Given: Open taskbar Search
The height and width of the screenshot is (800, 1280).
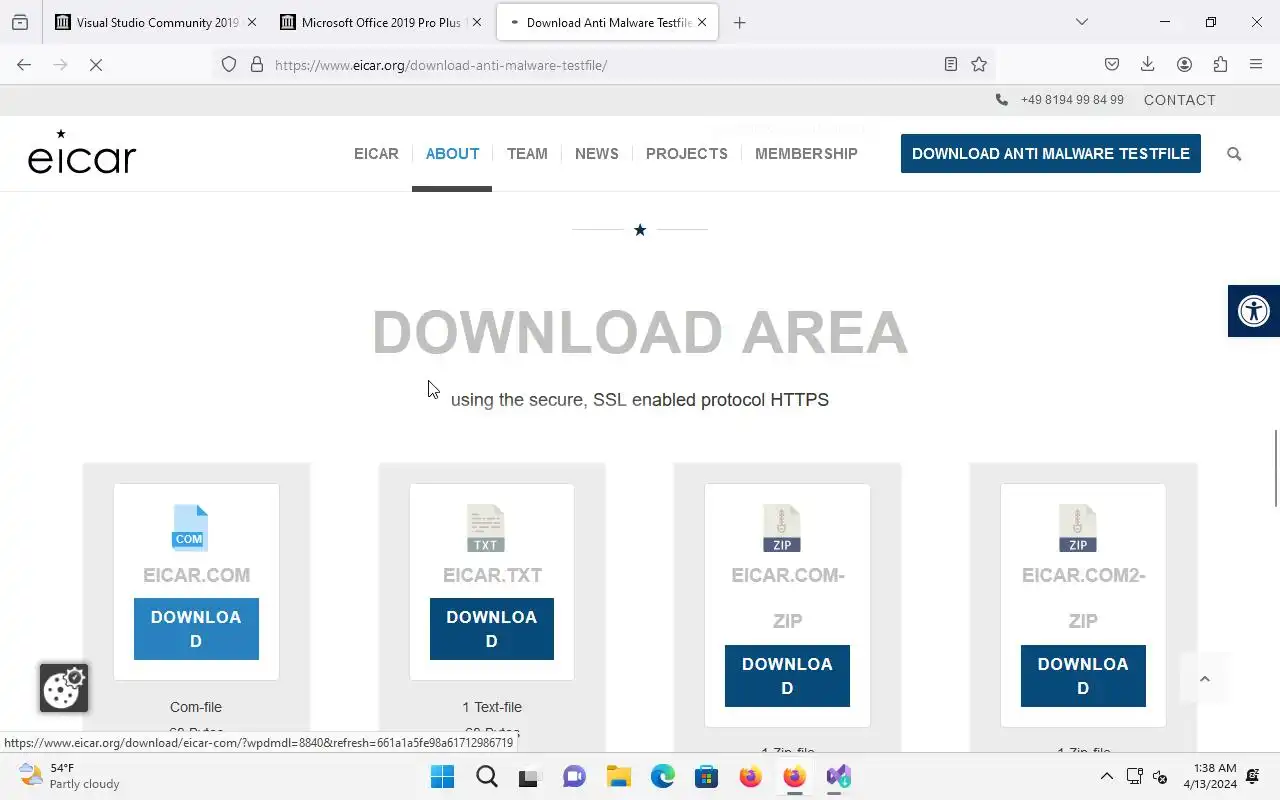Looking at the screenshot, I should coord(486,777).
